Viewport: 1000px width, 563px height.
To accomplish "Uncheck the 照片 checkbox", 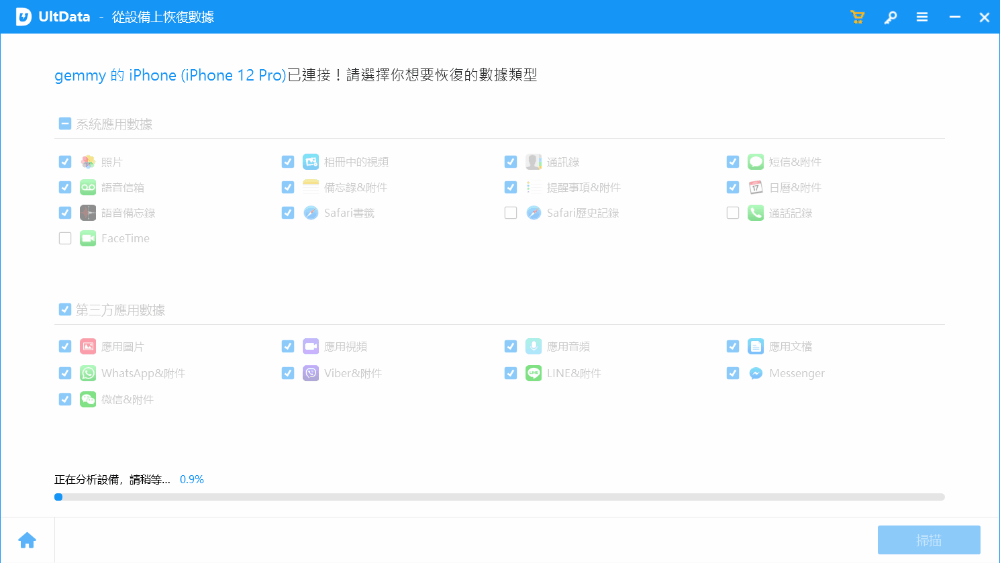I will (x=65, y=161).
